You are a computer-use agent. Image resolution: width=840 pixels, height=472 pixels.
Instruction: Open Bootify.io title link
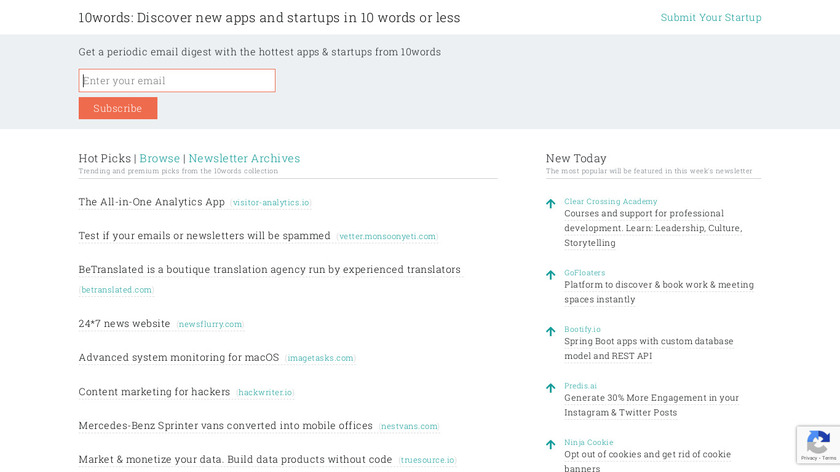(582, 329)
